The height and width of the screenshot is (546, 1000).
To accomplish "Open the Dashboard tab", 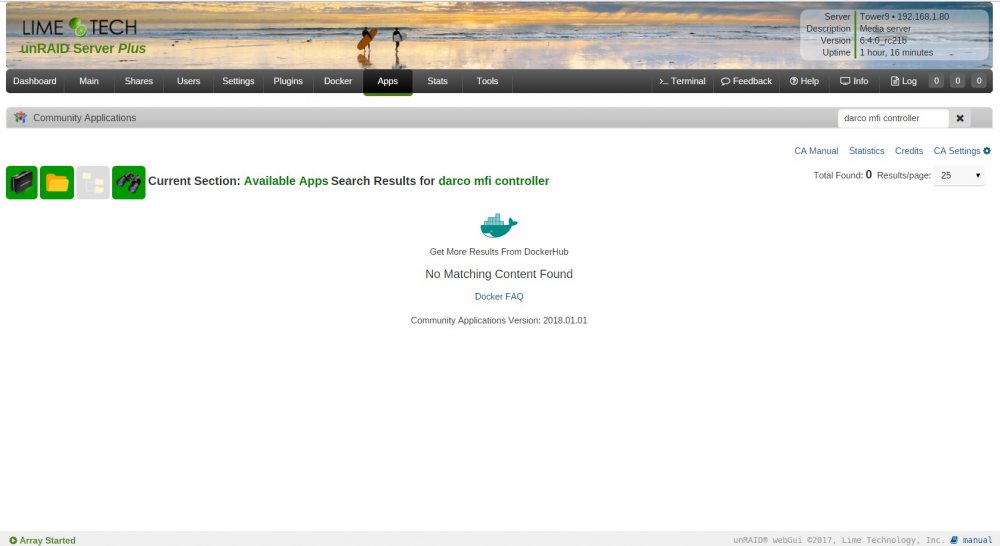I will (34, 81).
